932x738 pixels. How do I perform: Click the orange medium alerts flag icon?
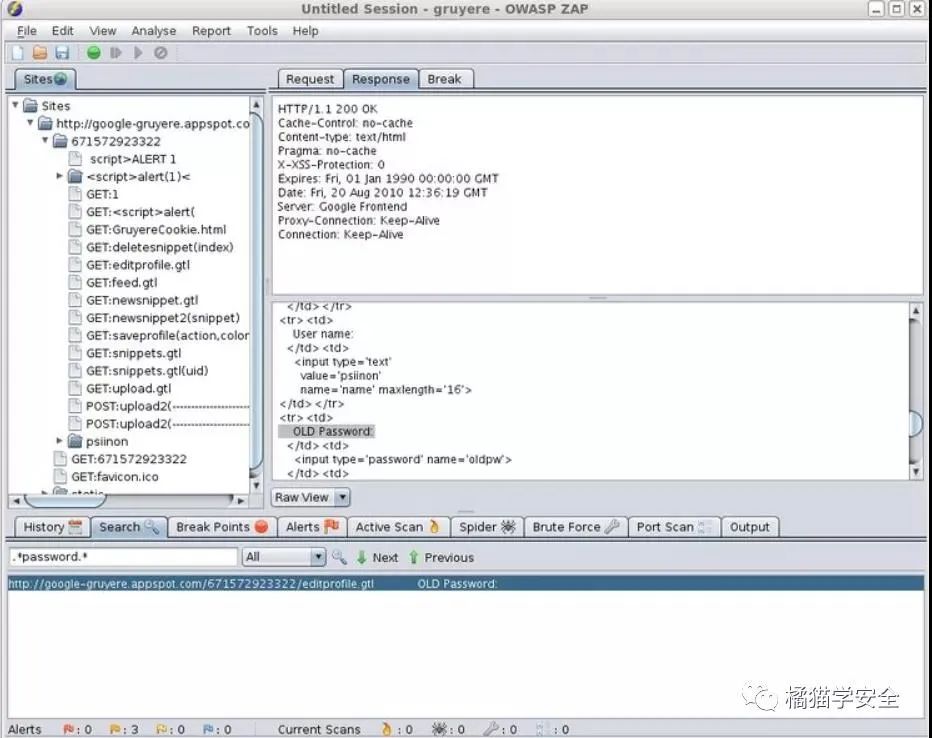(115, 729)
